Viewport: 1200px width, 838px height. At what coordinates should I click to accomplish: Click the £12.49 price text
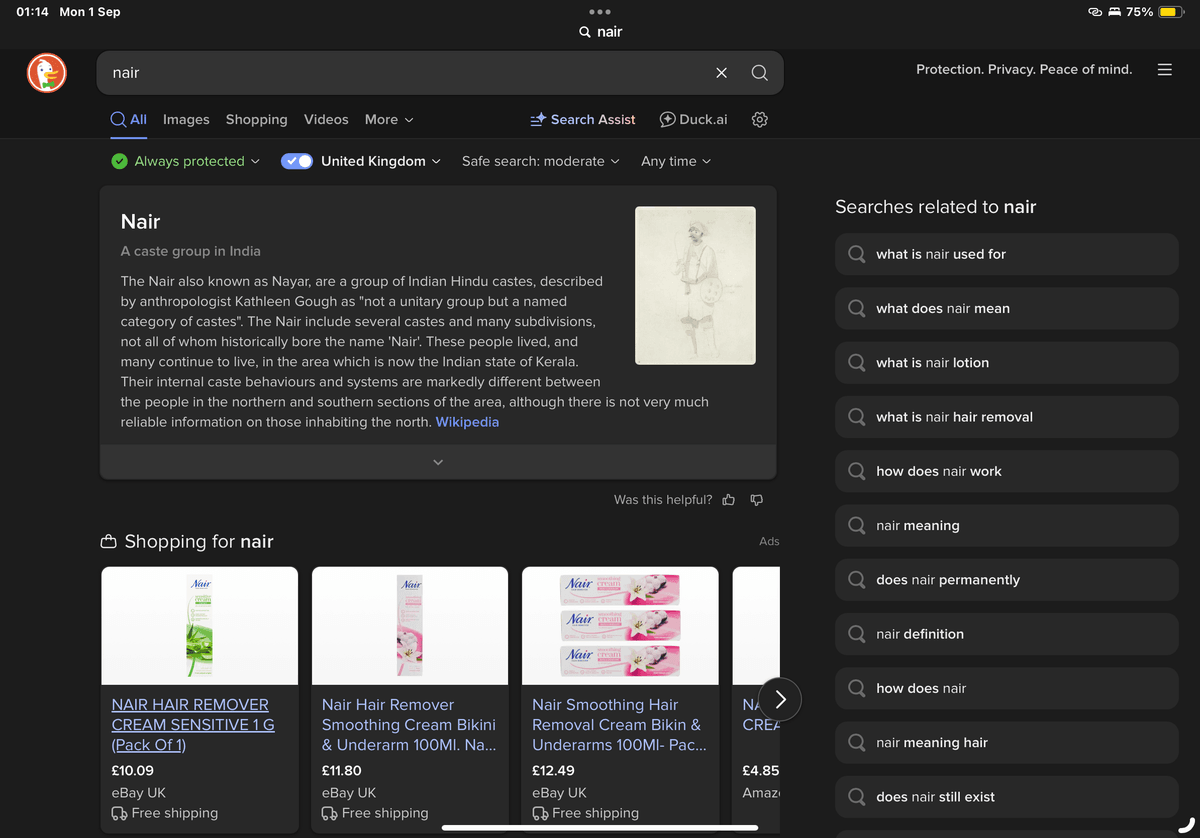click(x=554, y=771)
